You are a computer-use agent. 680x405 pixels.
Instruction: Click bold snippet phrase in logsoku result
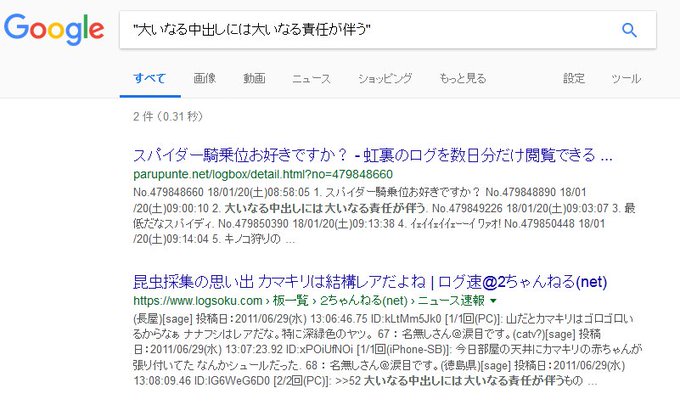tap(464, 381)
